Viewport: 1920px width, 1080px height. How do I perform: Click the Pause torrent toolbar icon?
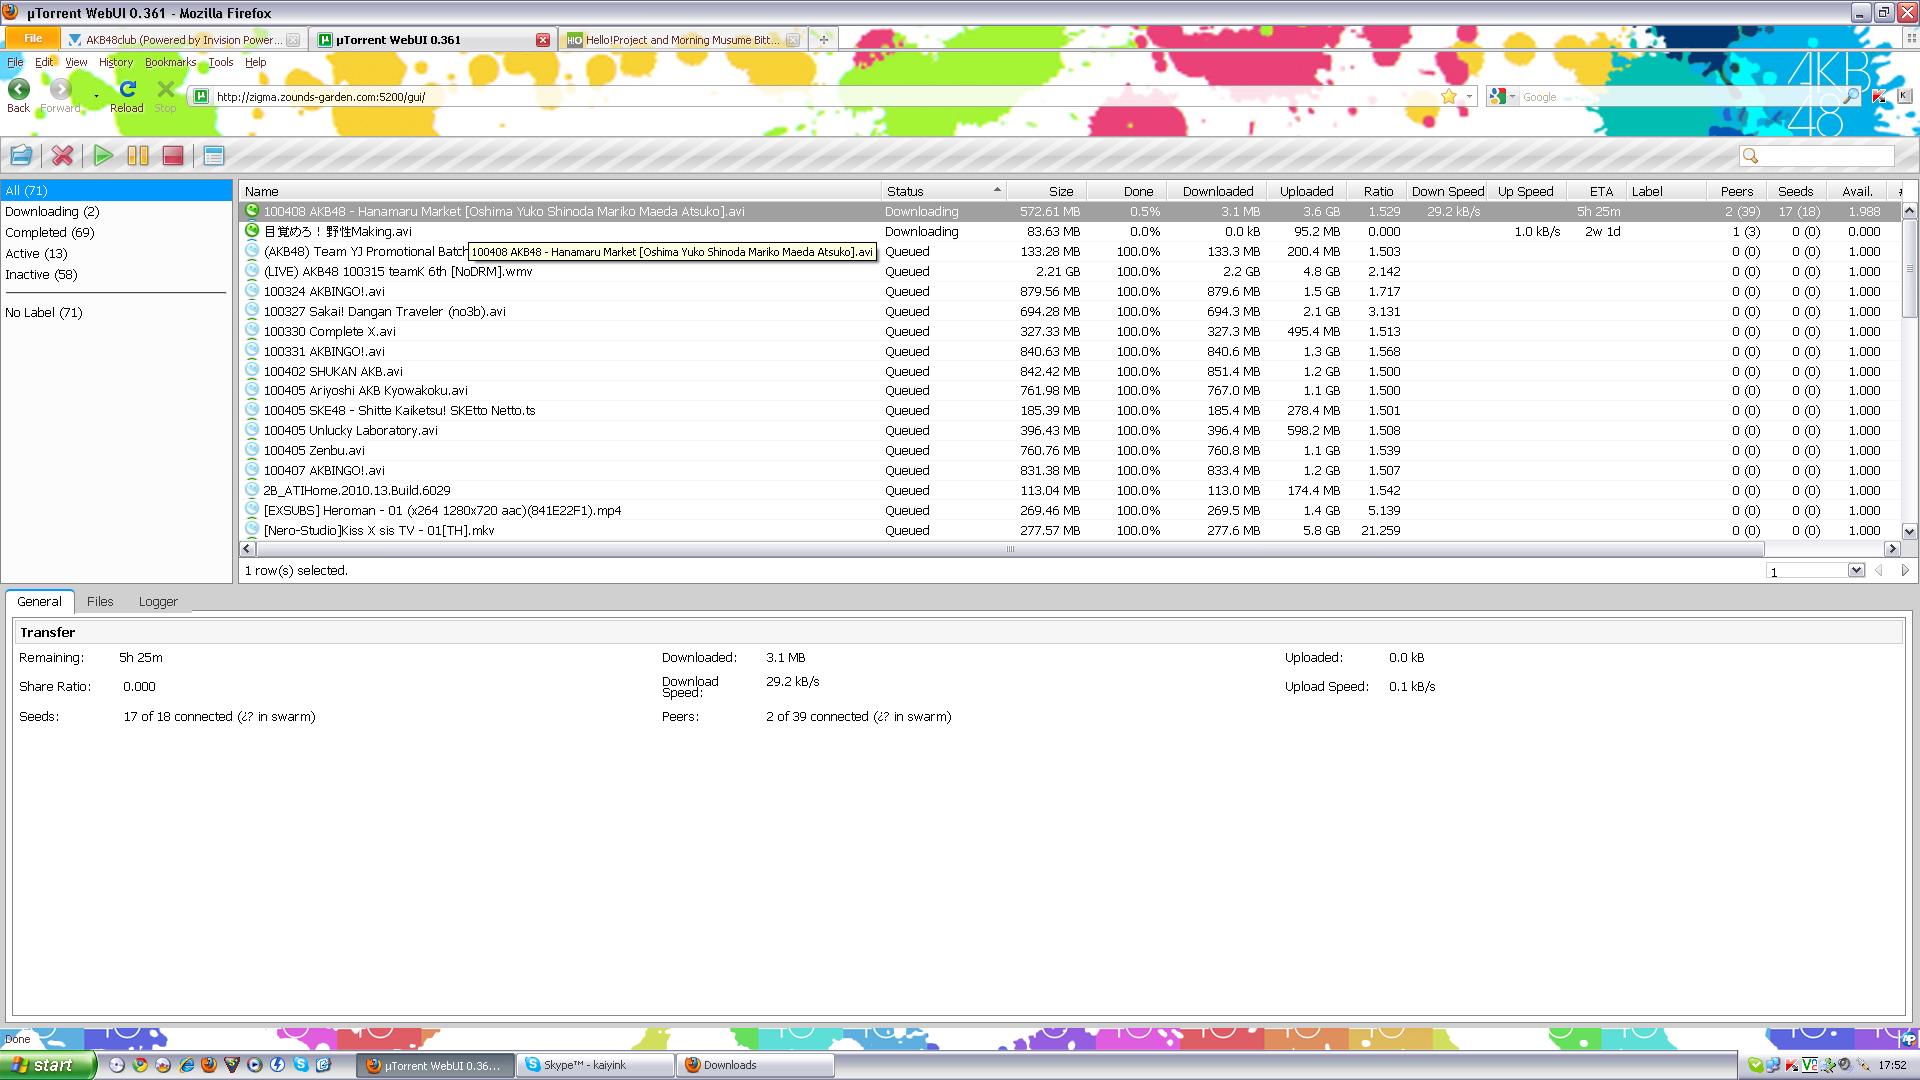click(x=138, y=155)
